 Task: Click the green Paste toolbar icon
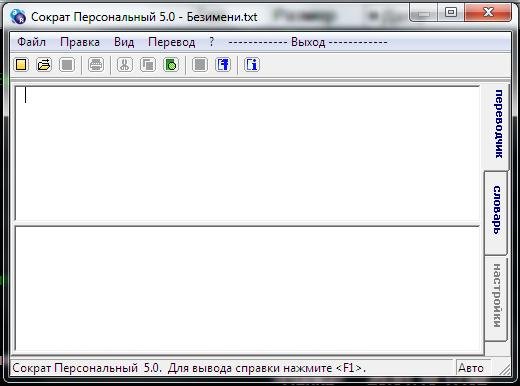171,65
